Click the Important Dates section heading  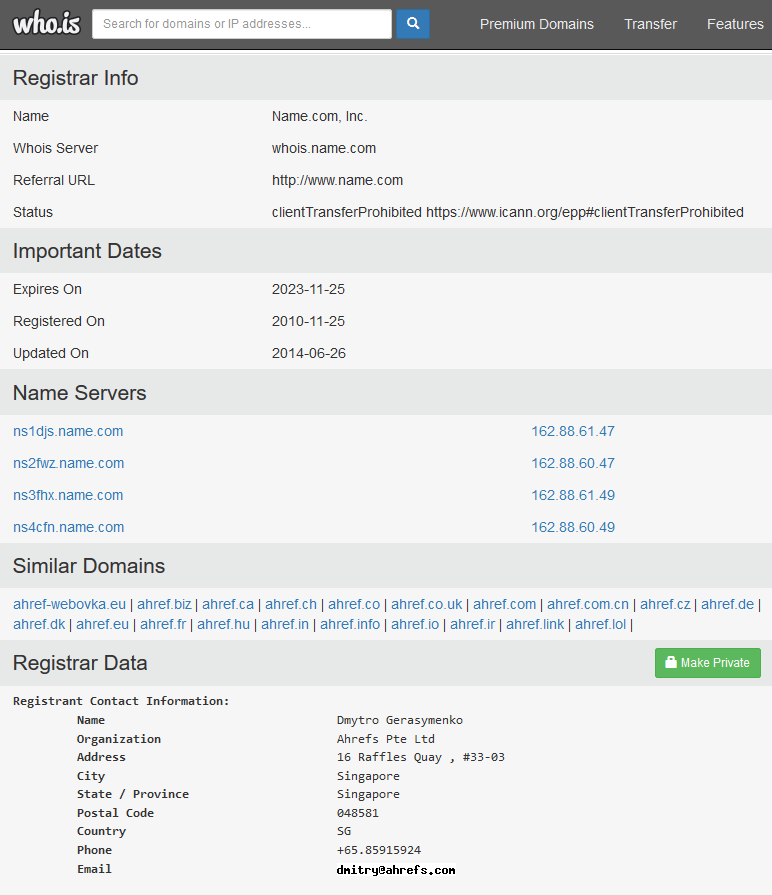point(87,251)
